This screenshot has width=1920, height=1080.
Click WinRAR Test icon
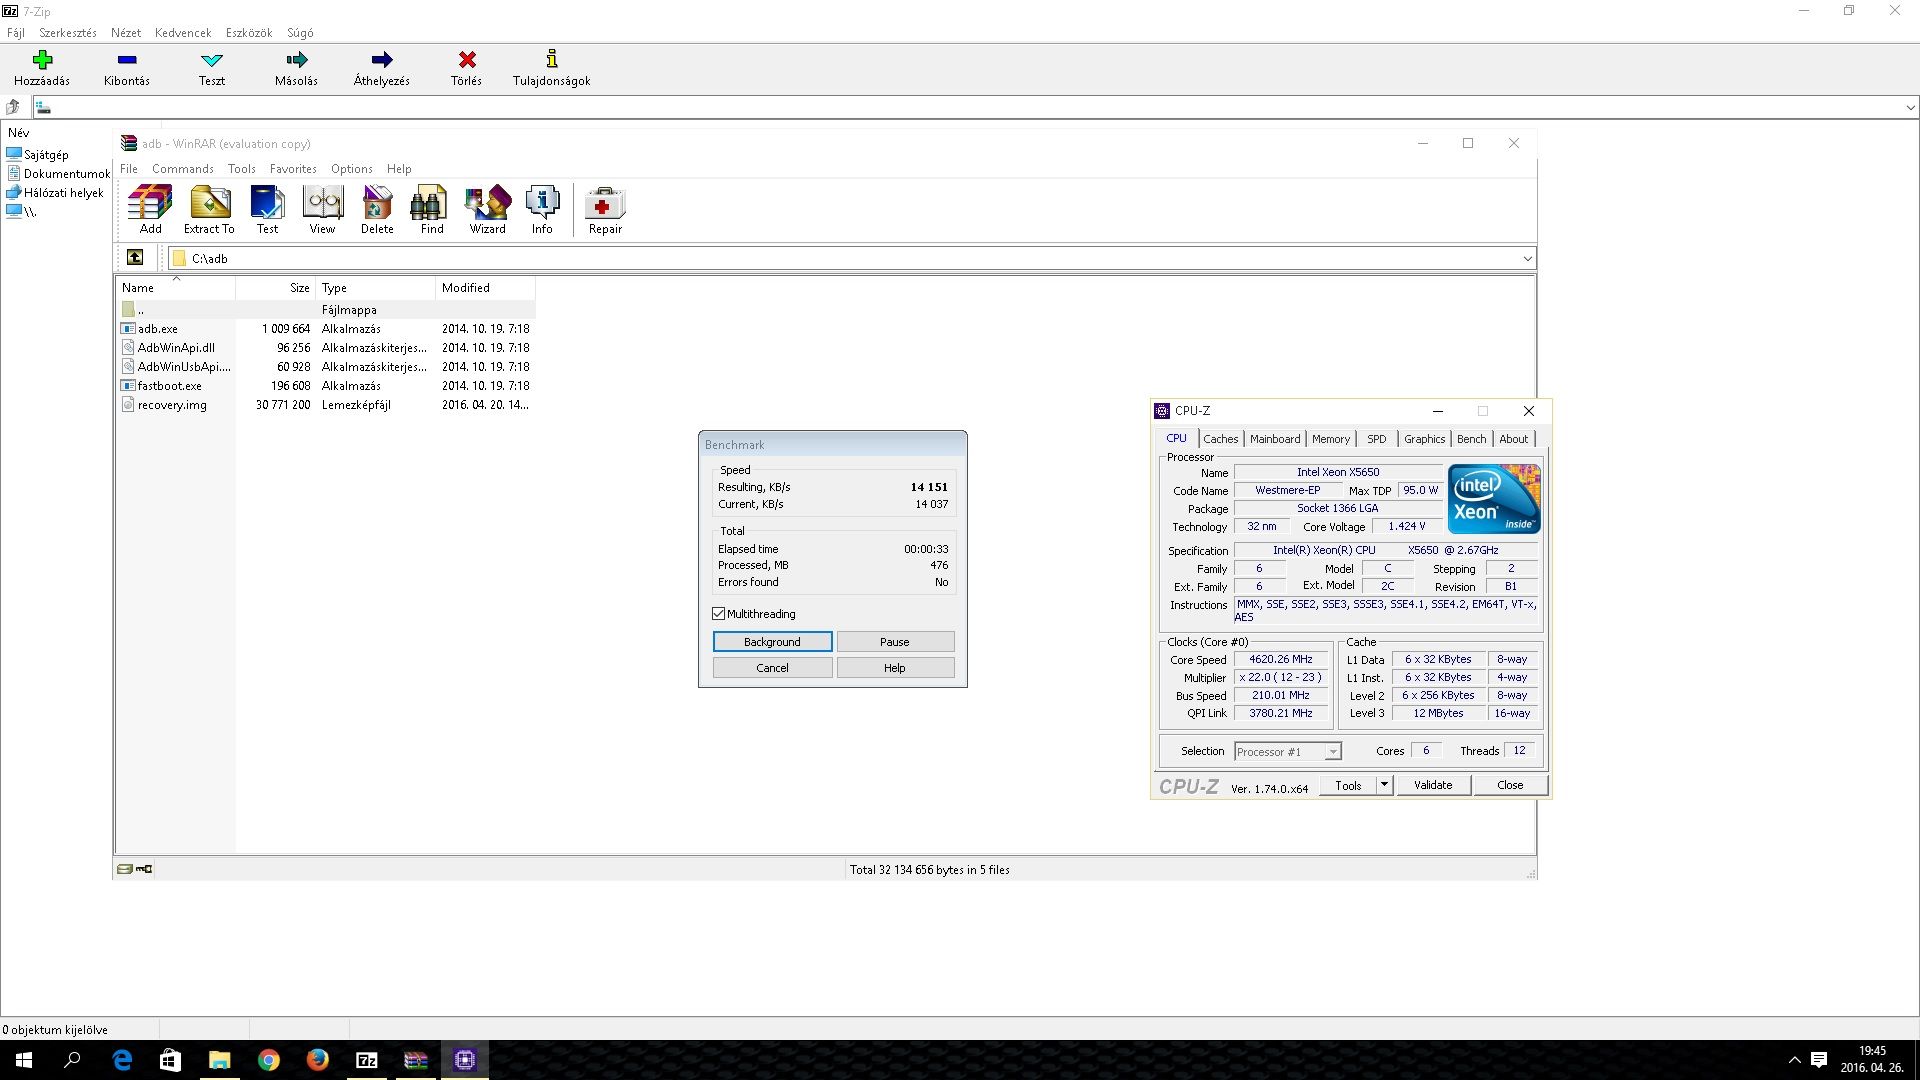267,203
